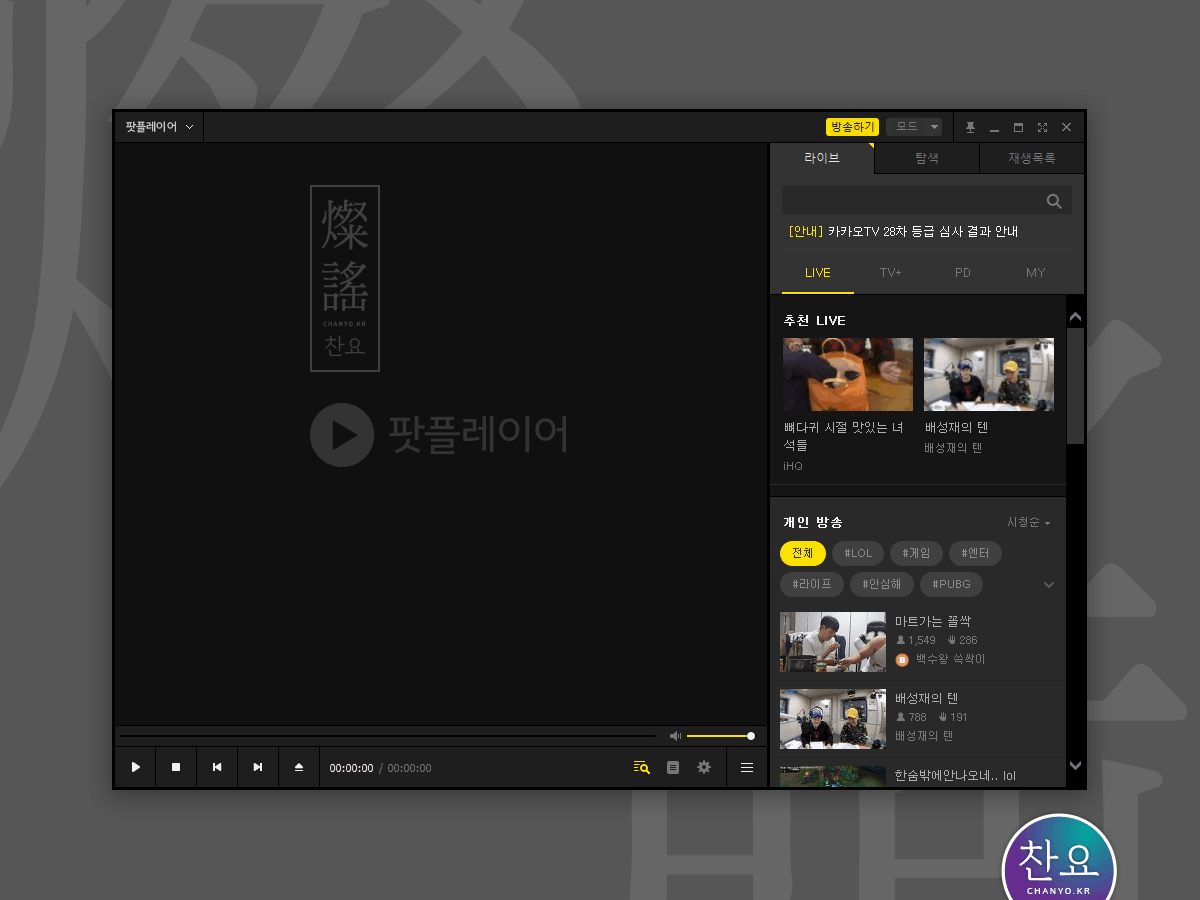Select the MY sub-tab
The width and height of the screenshot is (1200, 900).
1036,273
